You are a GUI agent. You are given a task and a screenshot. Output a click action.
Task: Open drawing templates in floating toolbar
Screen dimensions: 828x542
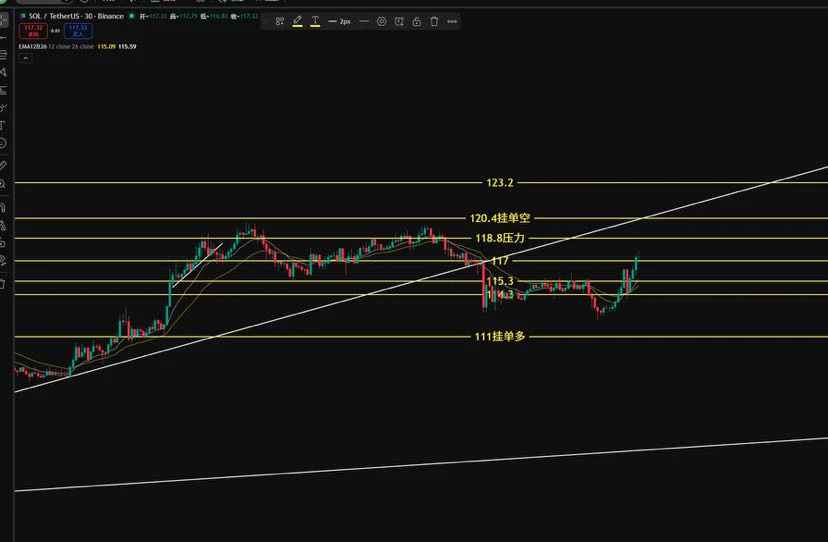tap(280, 22)
